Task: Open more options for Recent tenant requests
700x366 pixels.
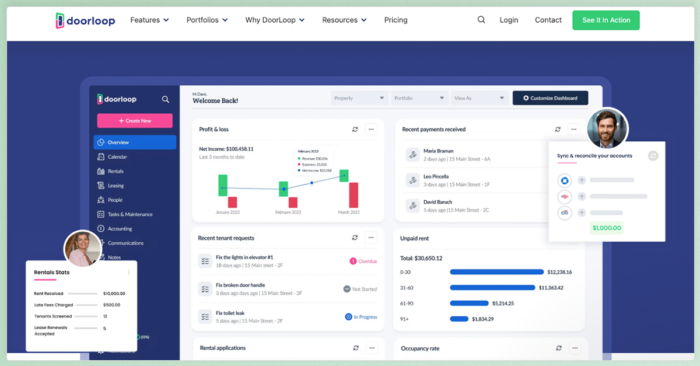Action: point(371,238)
